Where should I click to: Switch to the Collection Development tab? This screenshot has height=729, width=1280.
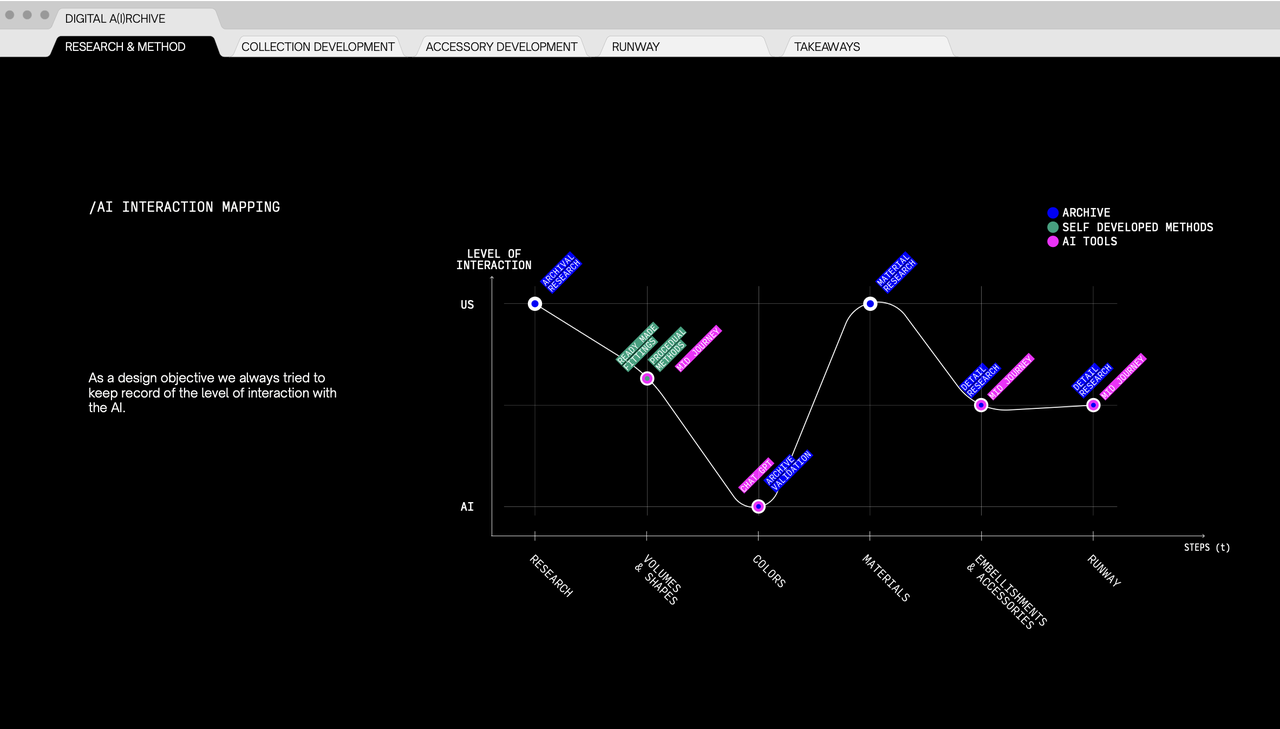317,47
